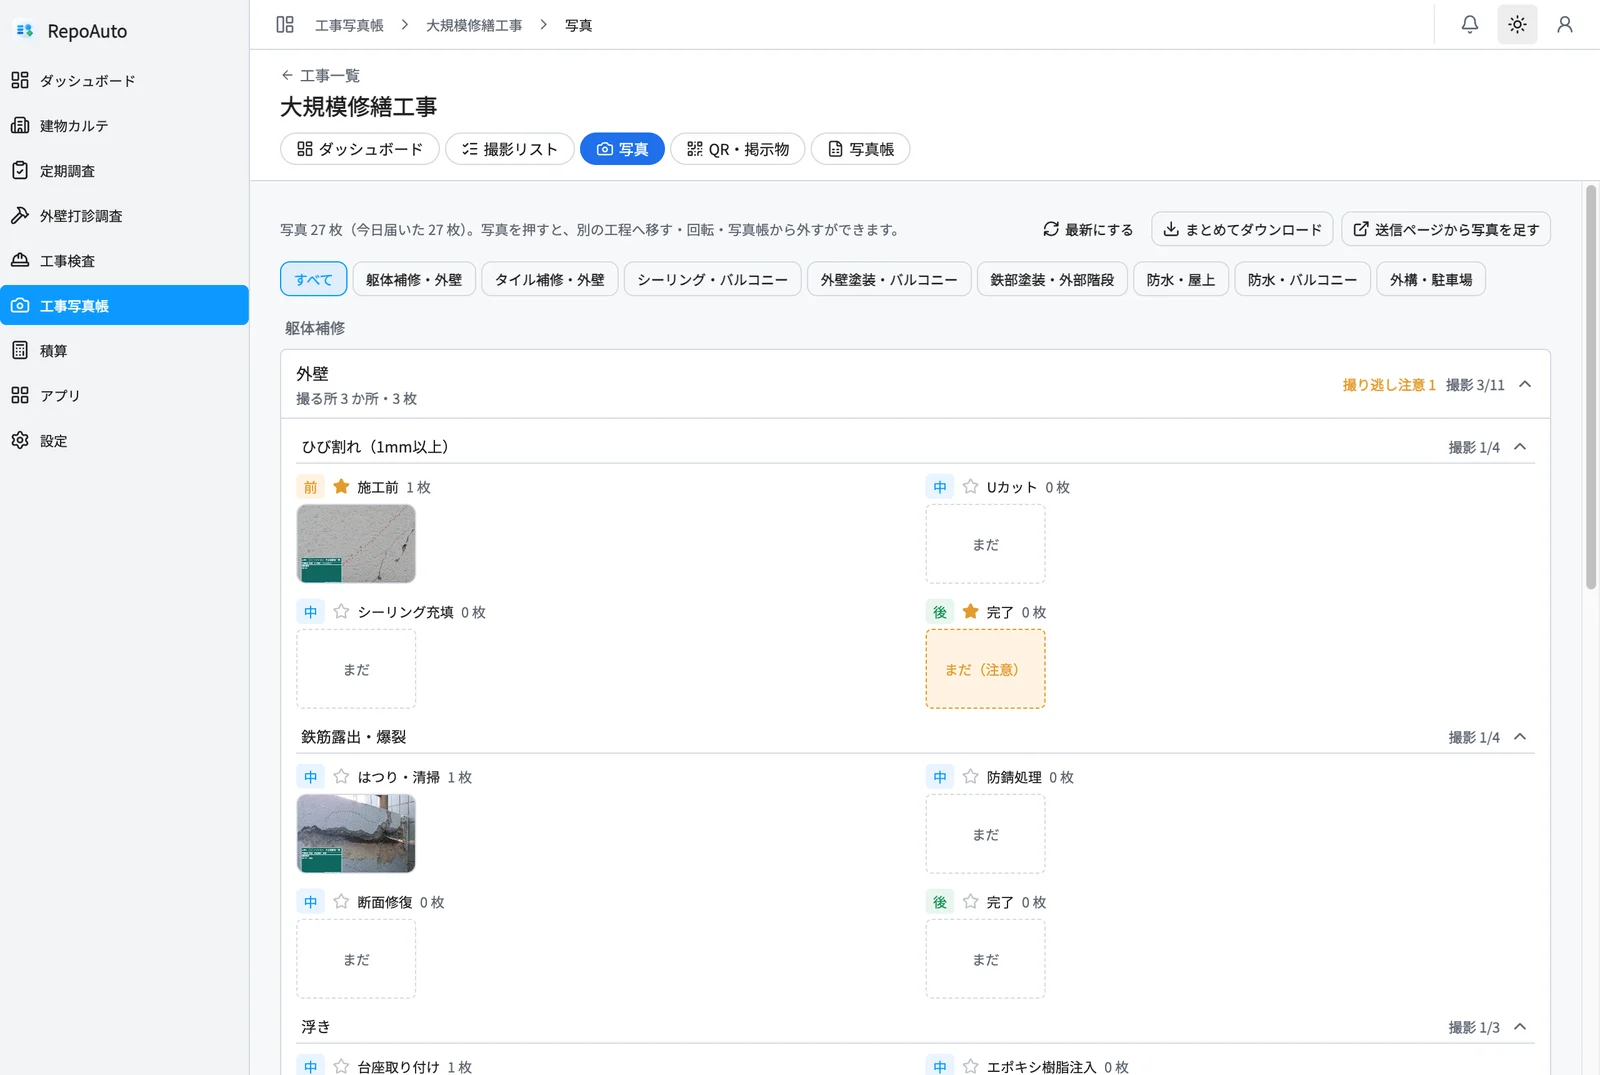Toggle star for Uカット
This screenshot has width=1600, height=1075.
[x=970, y=487]
